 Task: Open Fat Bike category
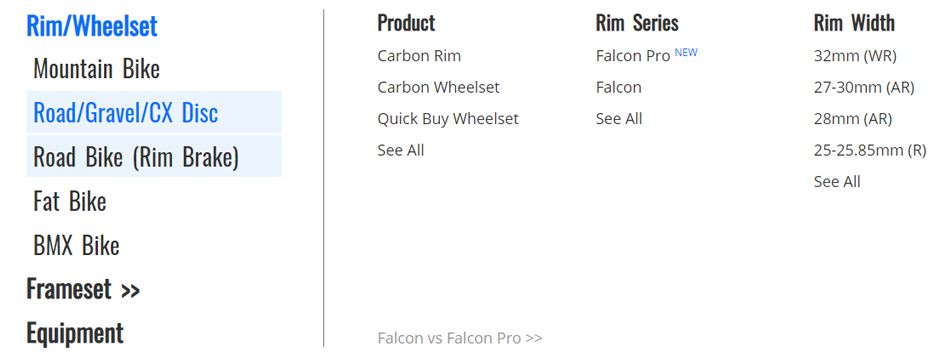pyautogui.click(x=70, y=201)
